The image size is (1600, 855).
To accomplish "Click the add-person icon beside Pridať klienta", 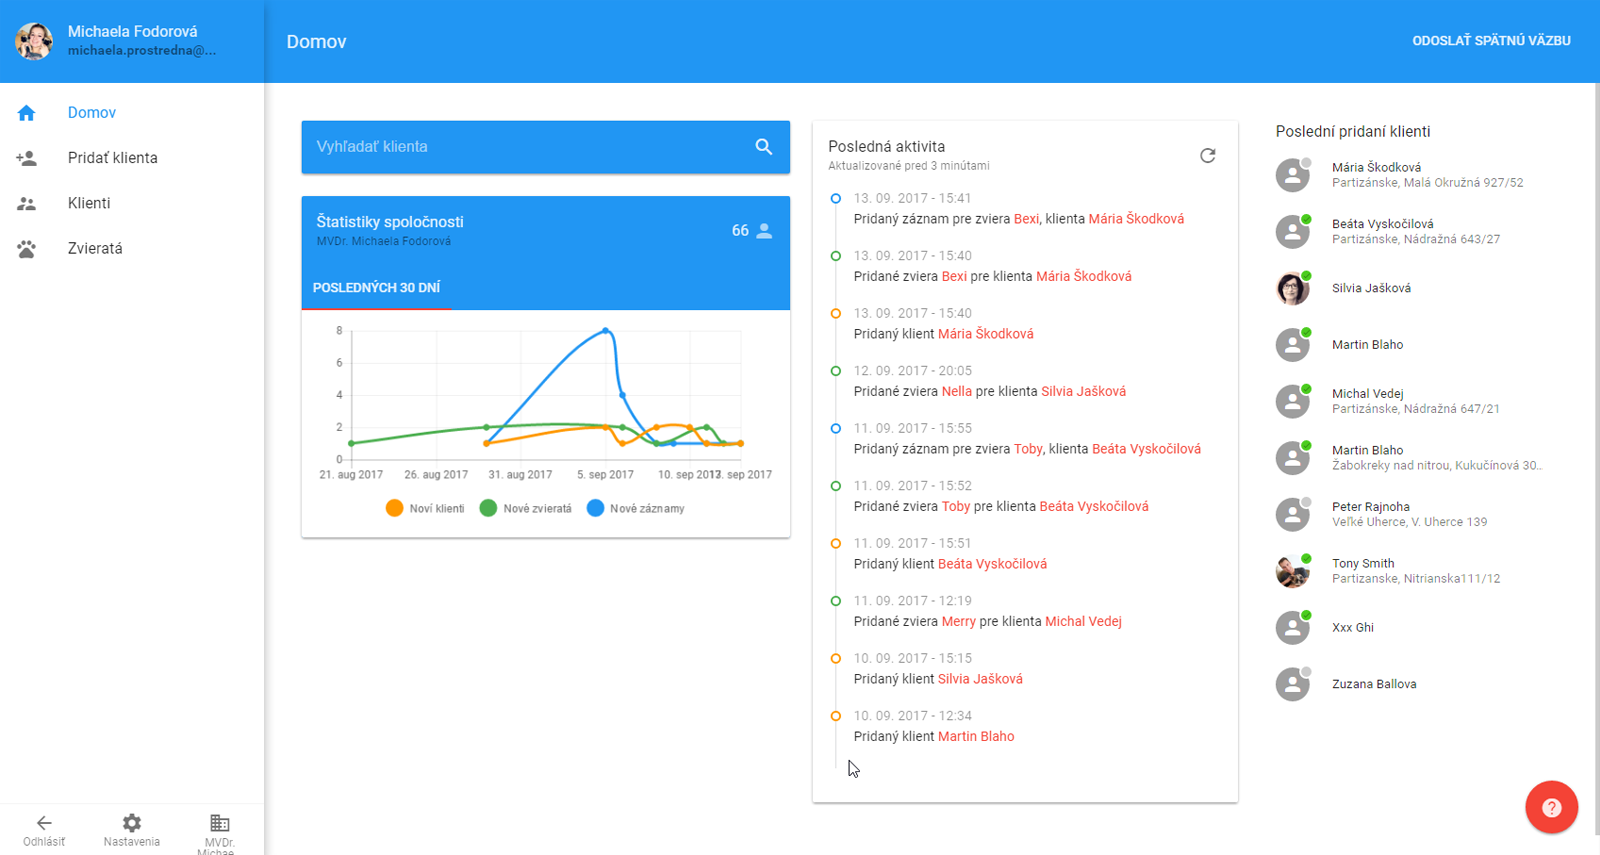I will 27,158.
